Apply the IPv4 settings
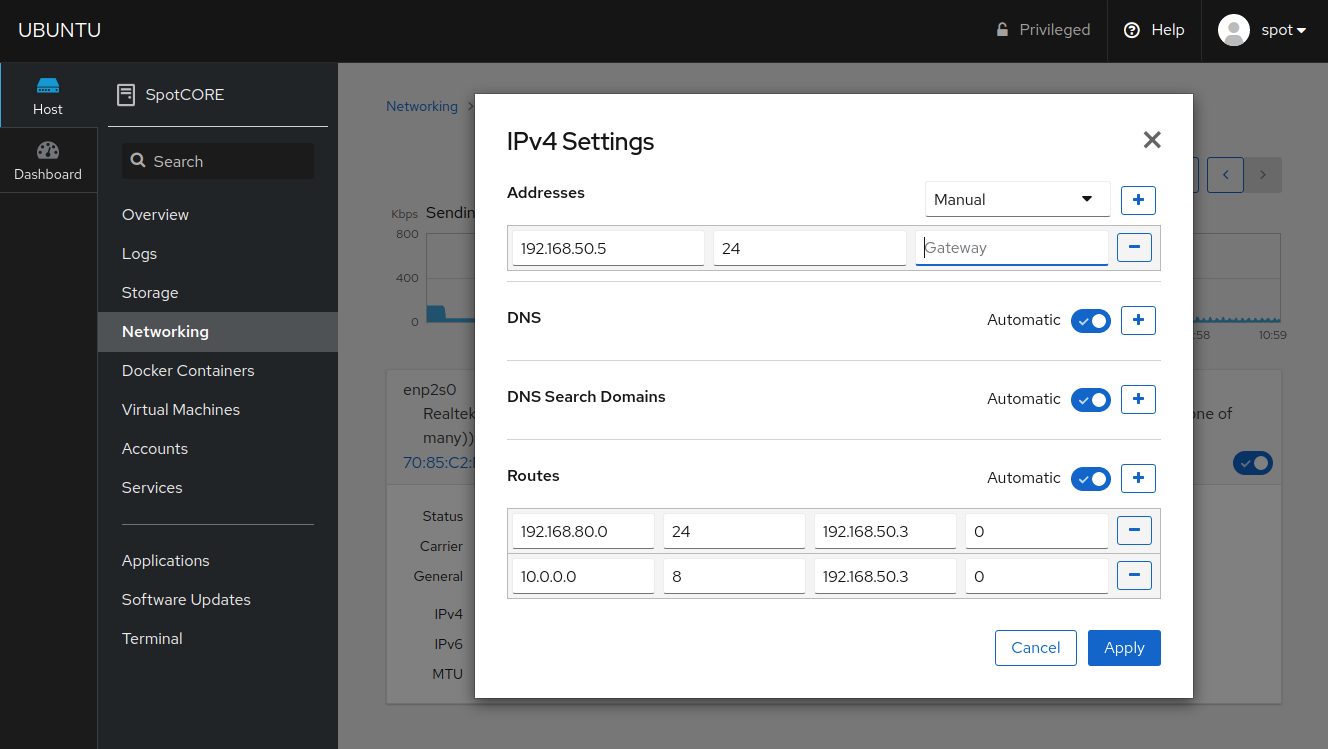Viewport: 1328px width, 749px height. (1124, 648)
